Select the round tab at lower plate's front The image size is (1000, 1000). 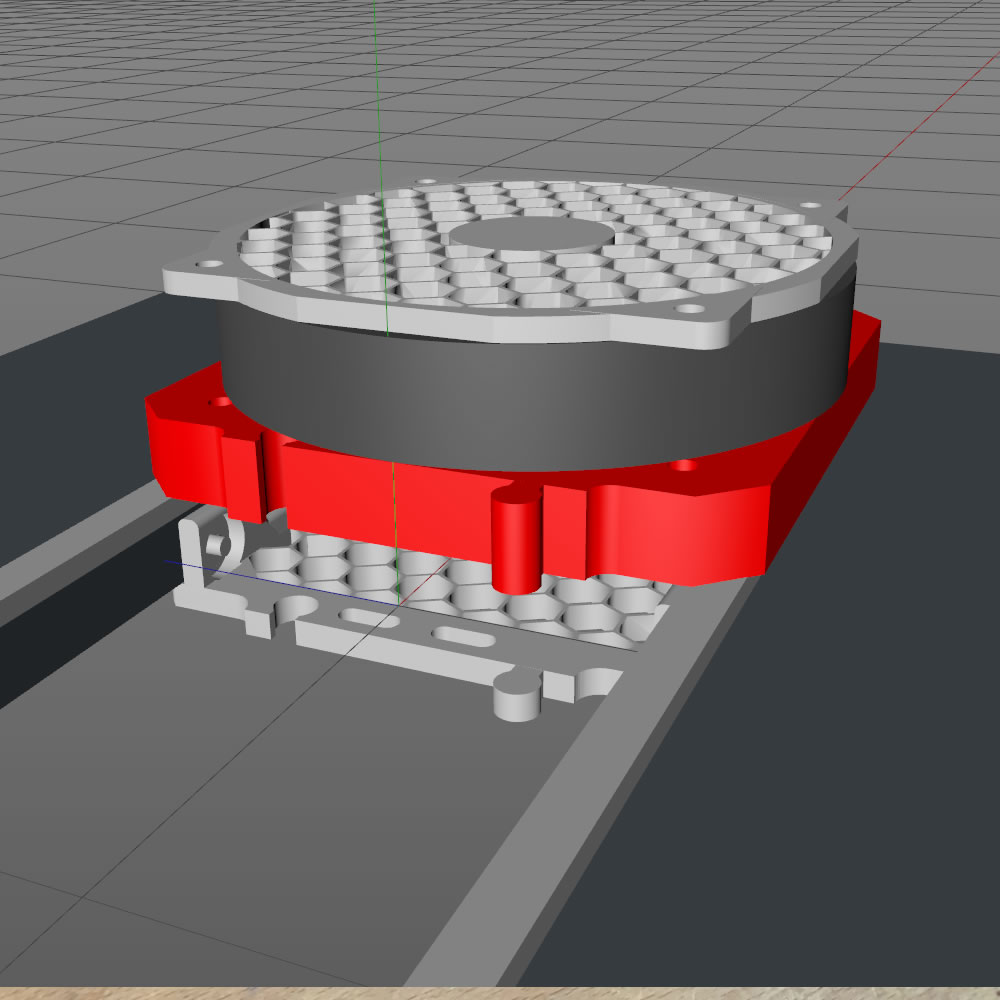click(x=518, y=692)
